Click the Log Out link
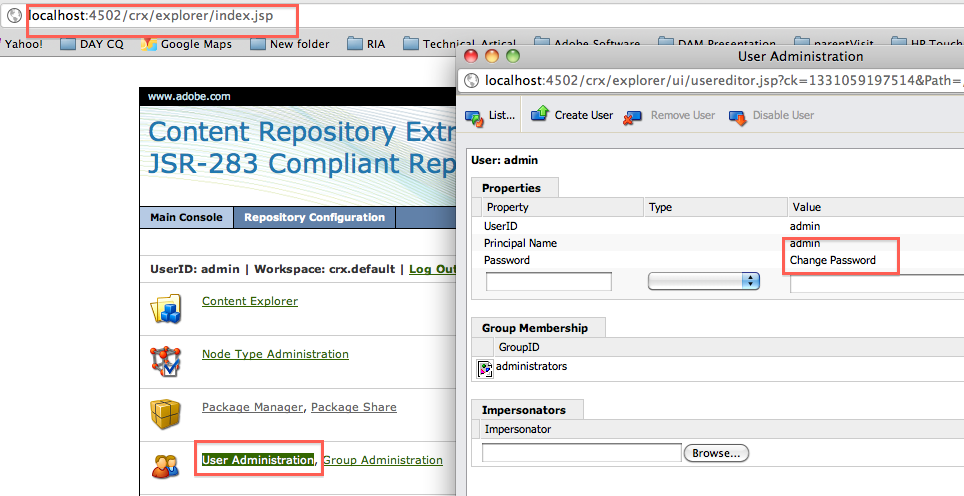The height and width of the screenshot is (496, 964). (432, 269)
